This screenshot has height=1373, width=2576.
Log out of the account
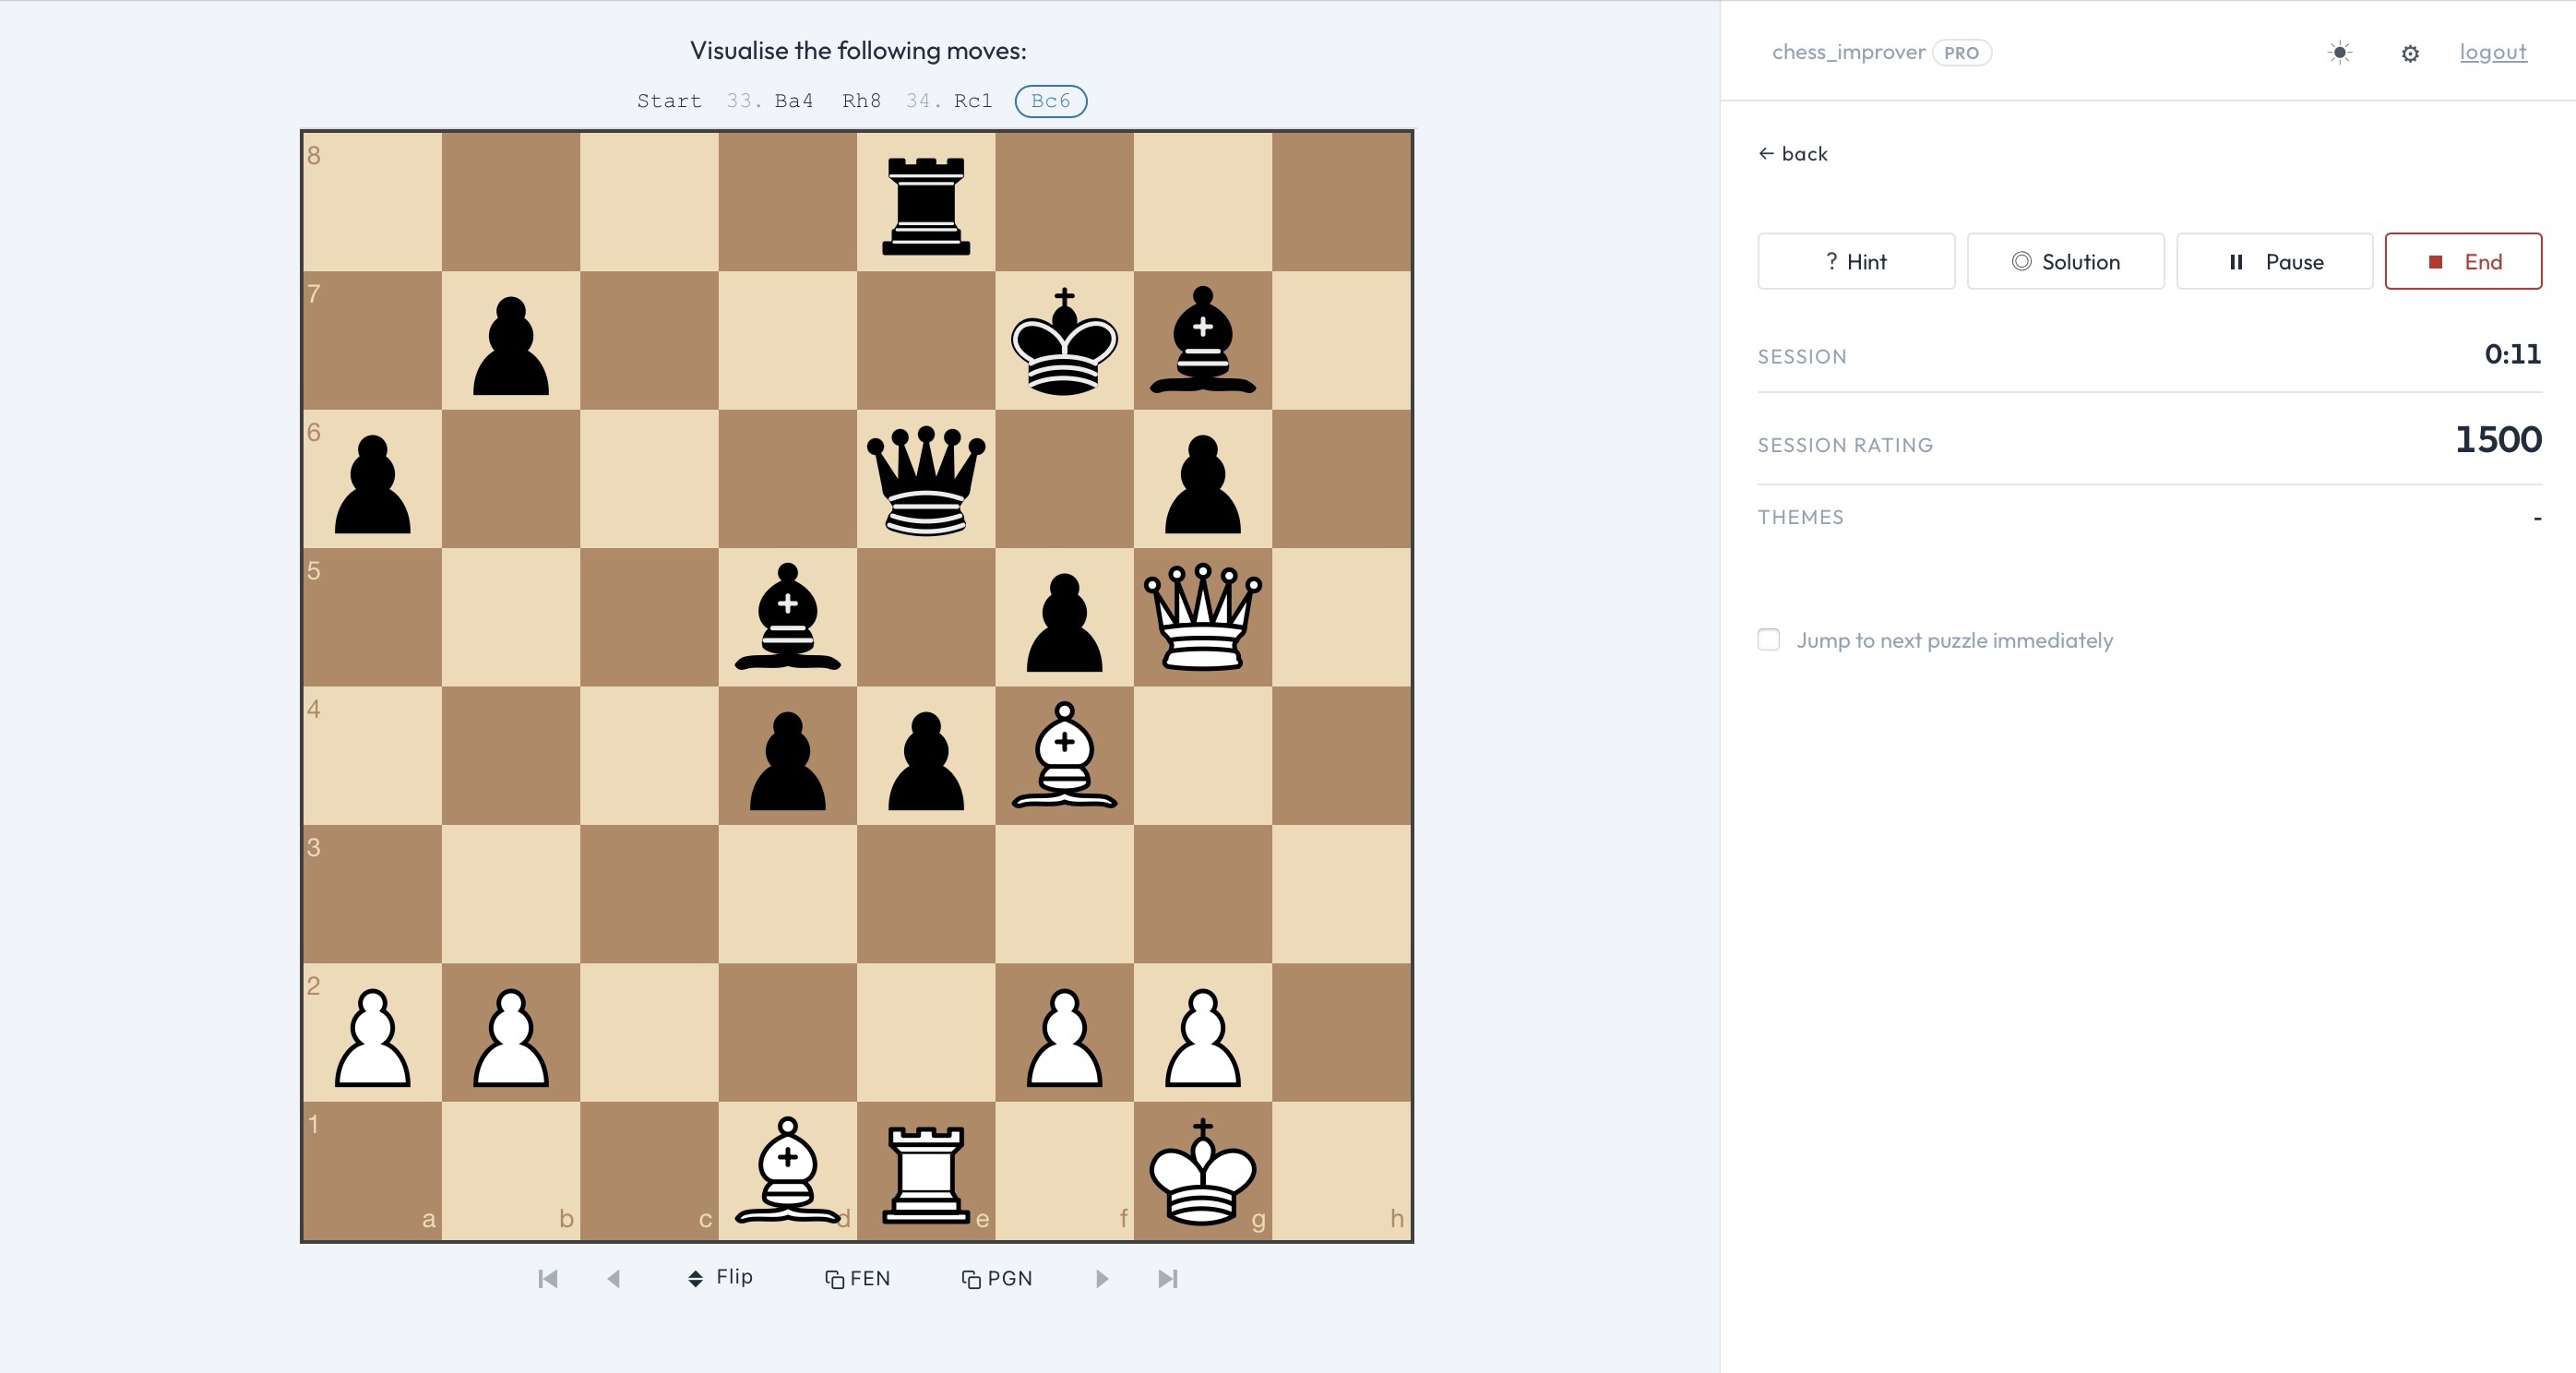click(2492, 52)
